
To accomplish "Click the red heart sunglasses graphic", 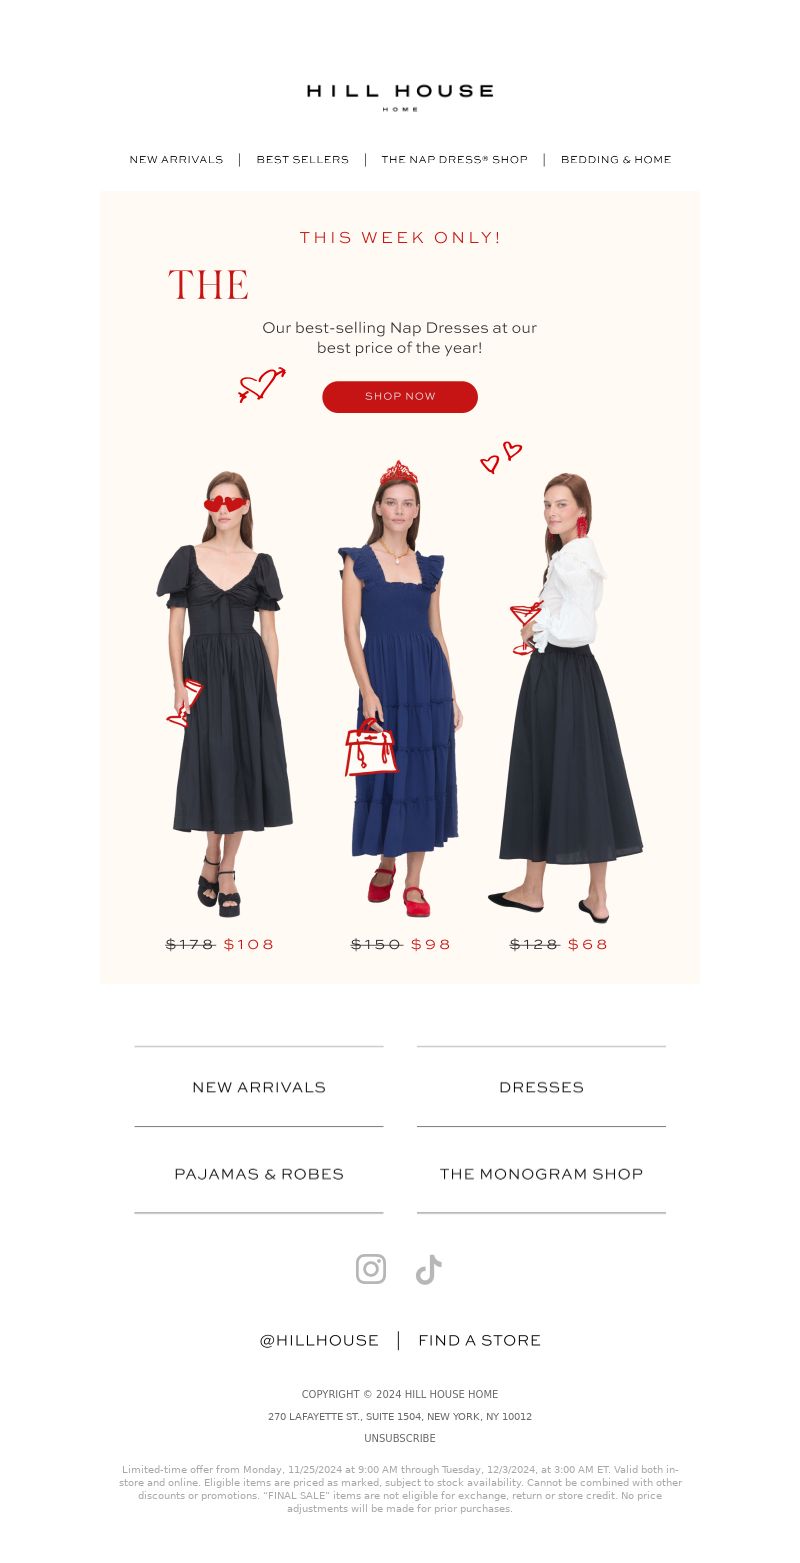I will click(x=225, y=504).
